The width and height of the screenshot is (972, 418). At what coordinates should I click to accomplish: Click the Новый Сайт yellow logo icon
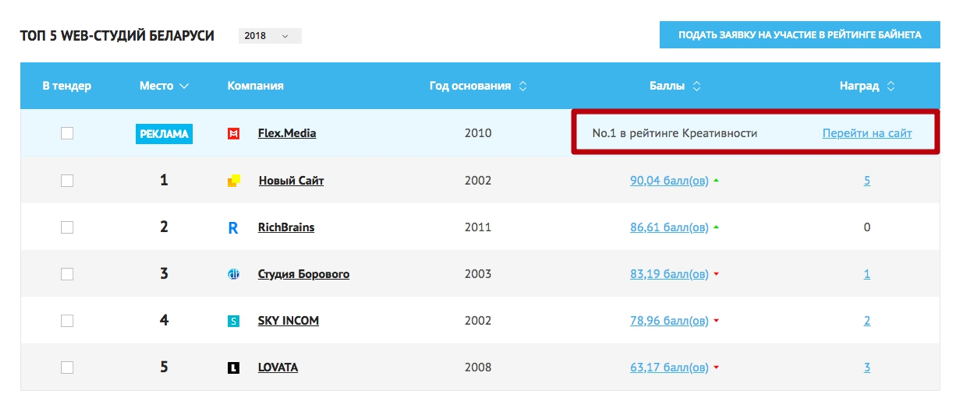pos(233,180)
